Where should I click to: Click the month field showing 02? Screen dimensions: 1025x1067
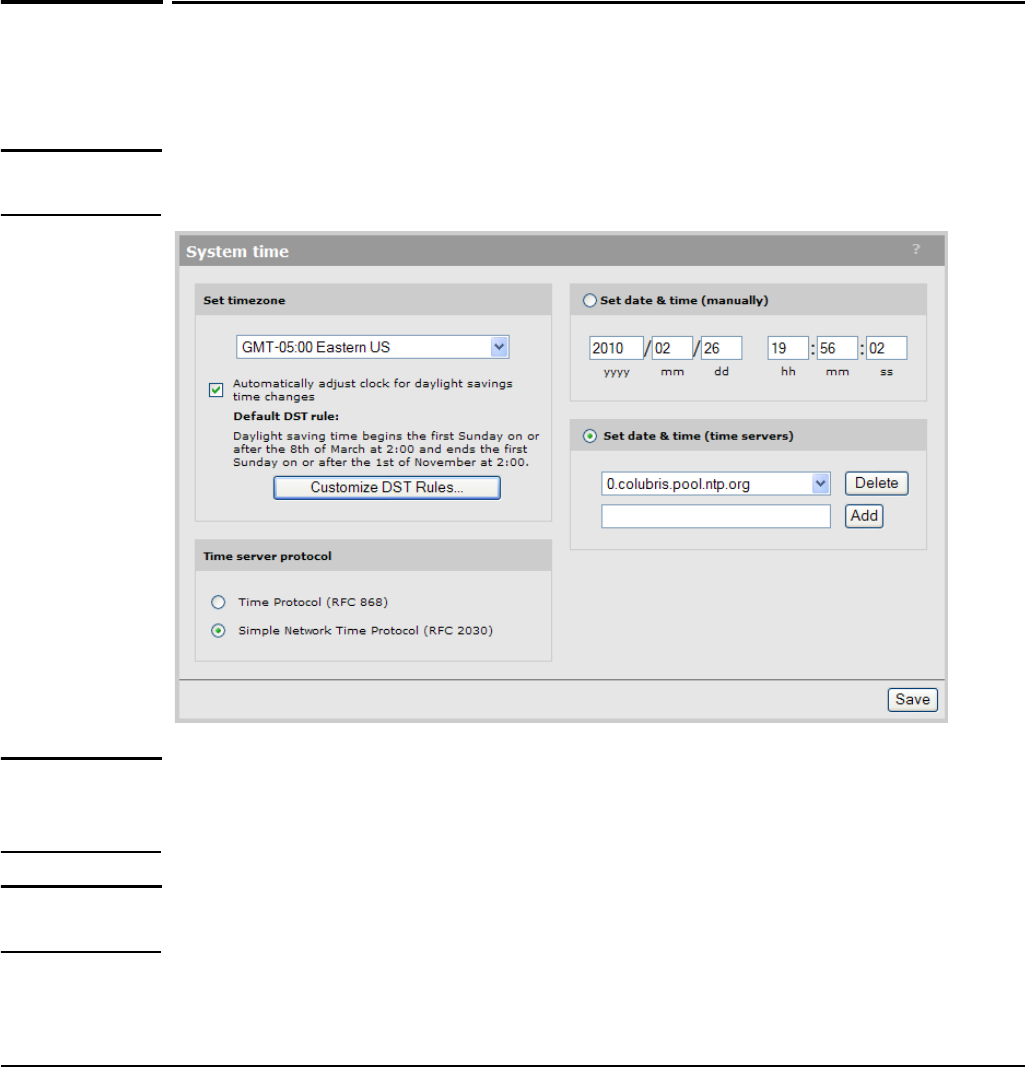click(672, 348)
